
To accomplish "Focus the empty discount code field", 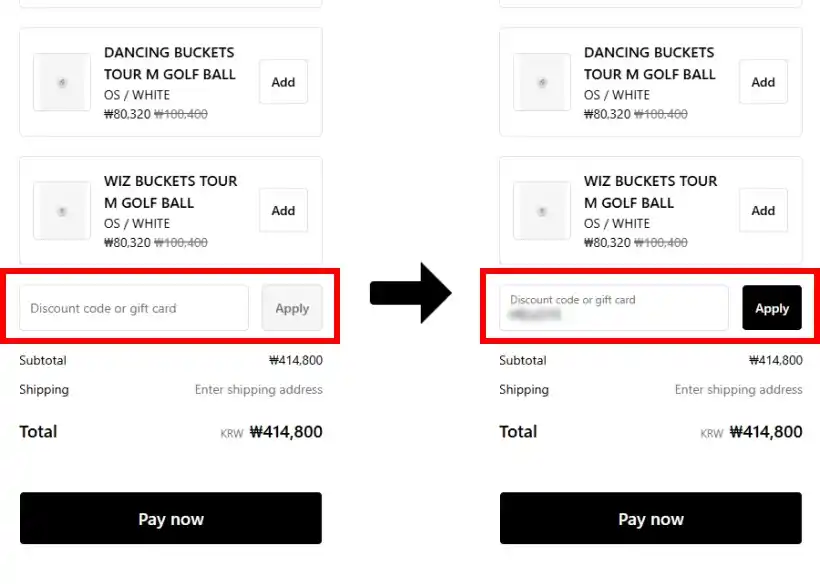I will click(x=134, y=308).
